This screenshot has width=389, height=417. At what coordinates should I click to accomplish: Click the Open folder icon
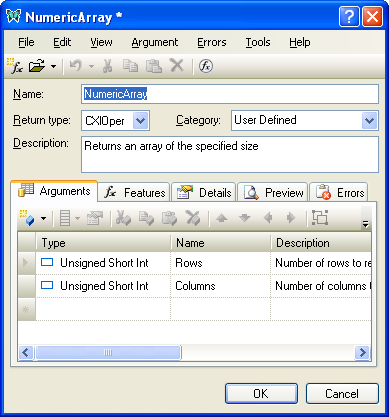click(37, 66)
